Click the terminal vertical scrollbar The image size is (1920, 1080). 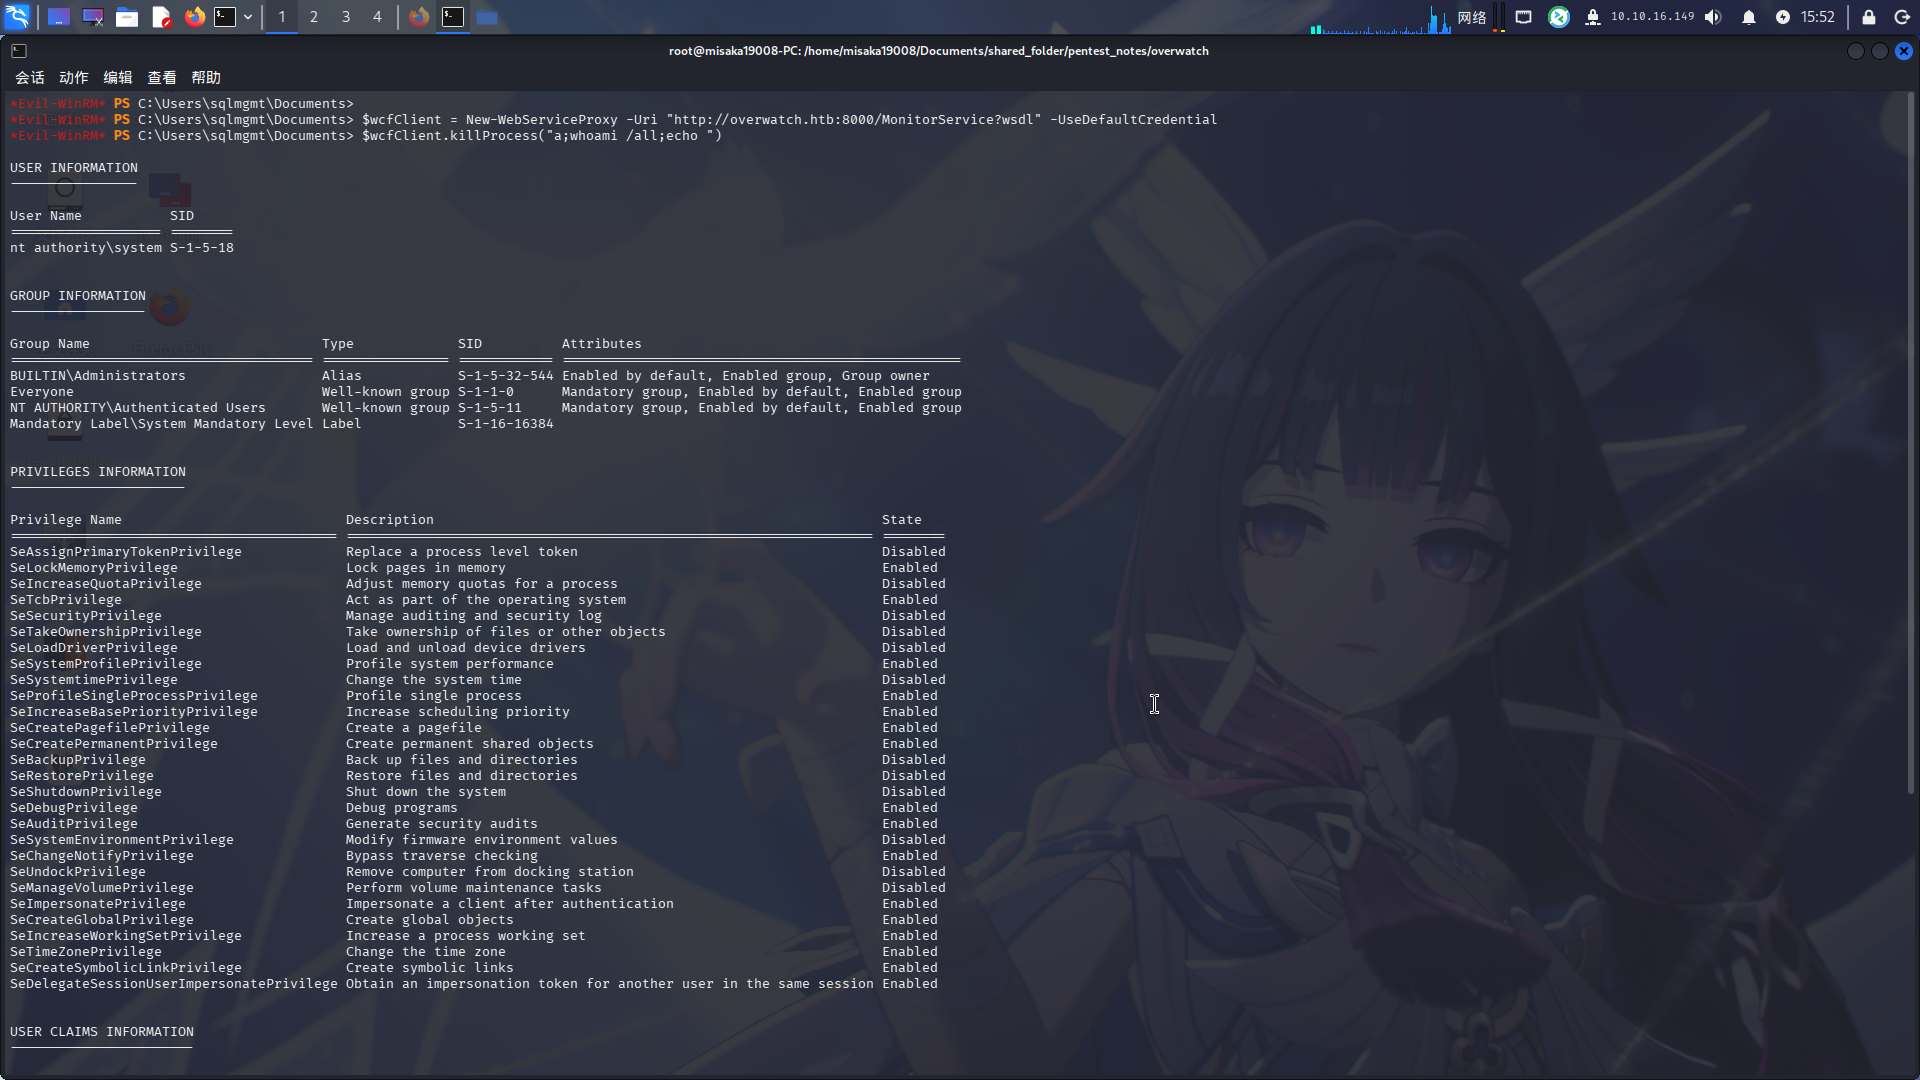1911,440
